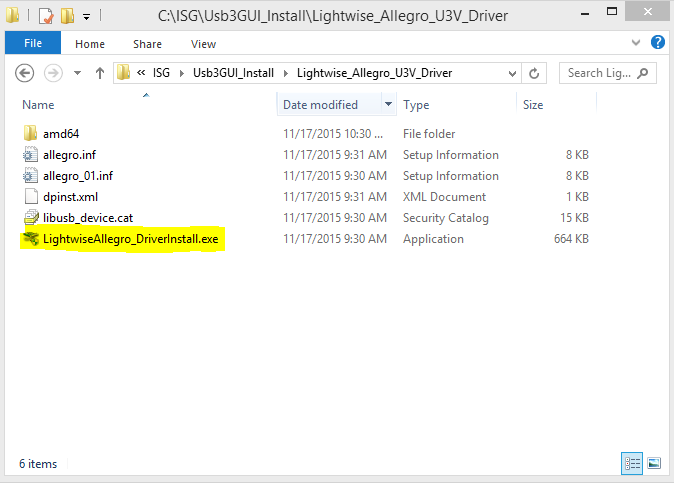Screen dimensions: 674x483
Task: Select the LightwiseAllegro_DriverInstall.exe application icon
Action: click(x=31, y=238)
